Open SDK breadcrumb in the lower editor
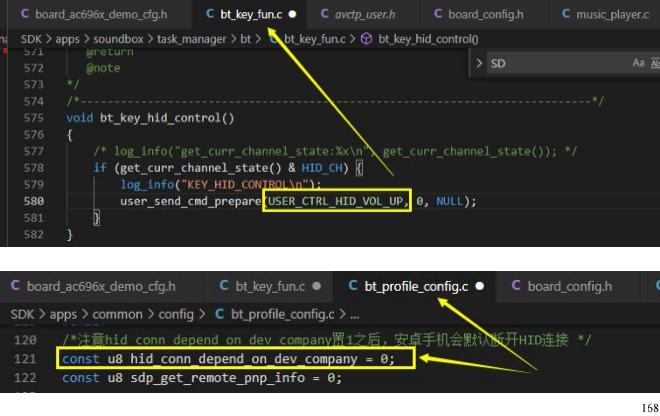Screen dimensions: 660x416 [x=22, y=314]
